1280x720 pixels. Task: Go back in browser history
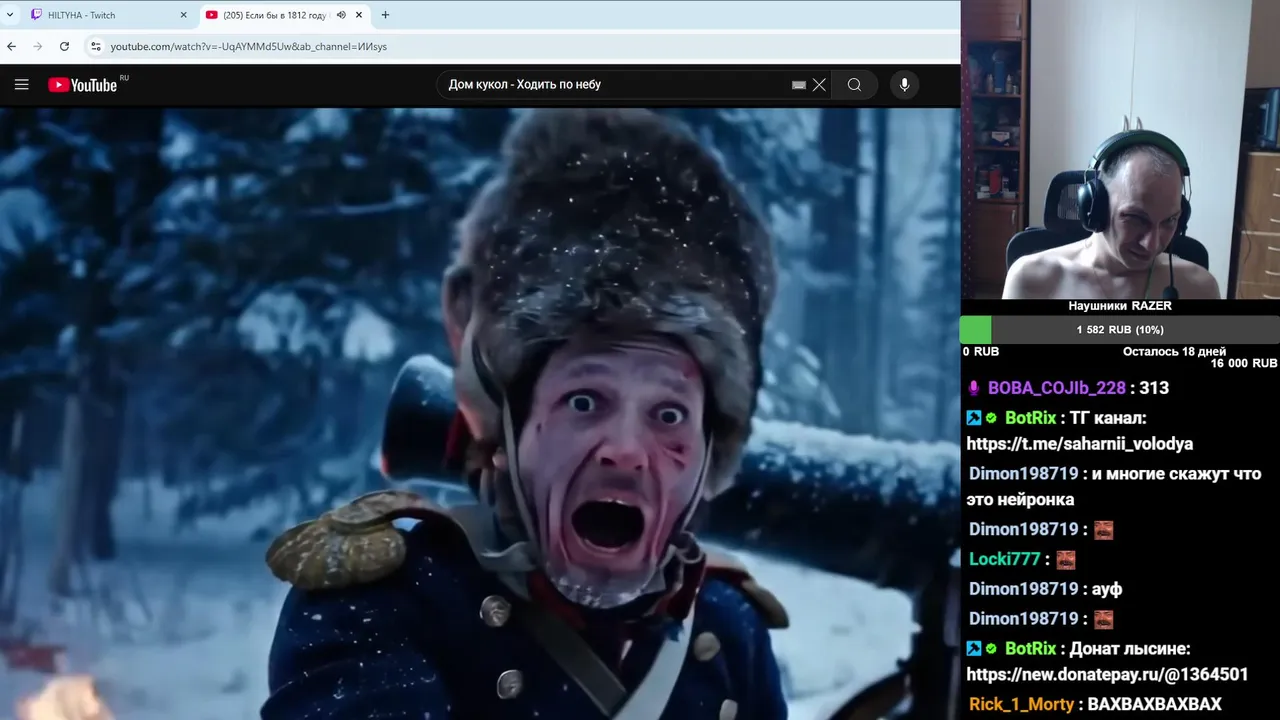coord(11,46)
